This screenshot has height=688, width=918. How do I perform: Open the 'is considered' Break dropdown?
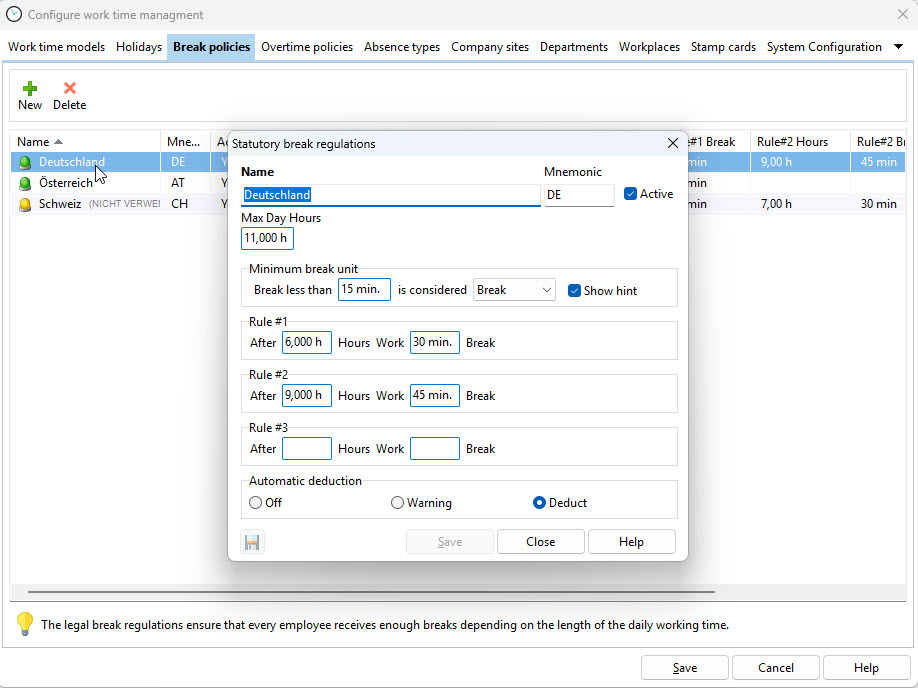point(514,290)
